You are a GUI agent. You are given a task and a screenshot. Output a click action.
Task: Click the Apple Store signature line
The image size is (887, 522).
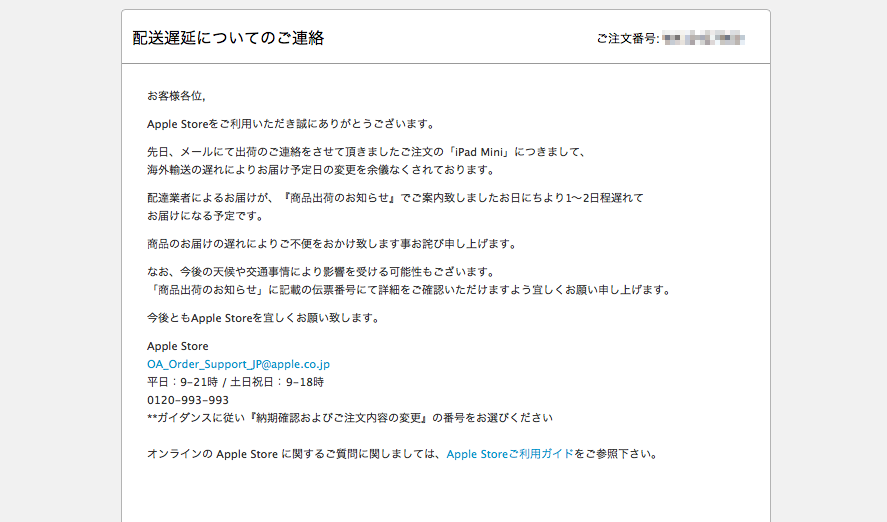coord(178,346)
